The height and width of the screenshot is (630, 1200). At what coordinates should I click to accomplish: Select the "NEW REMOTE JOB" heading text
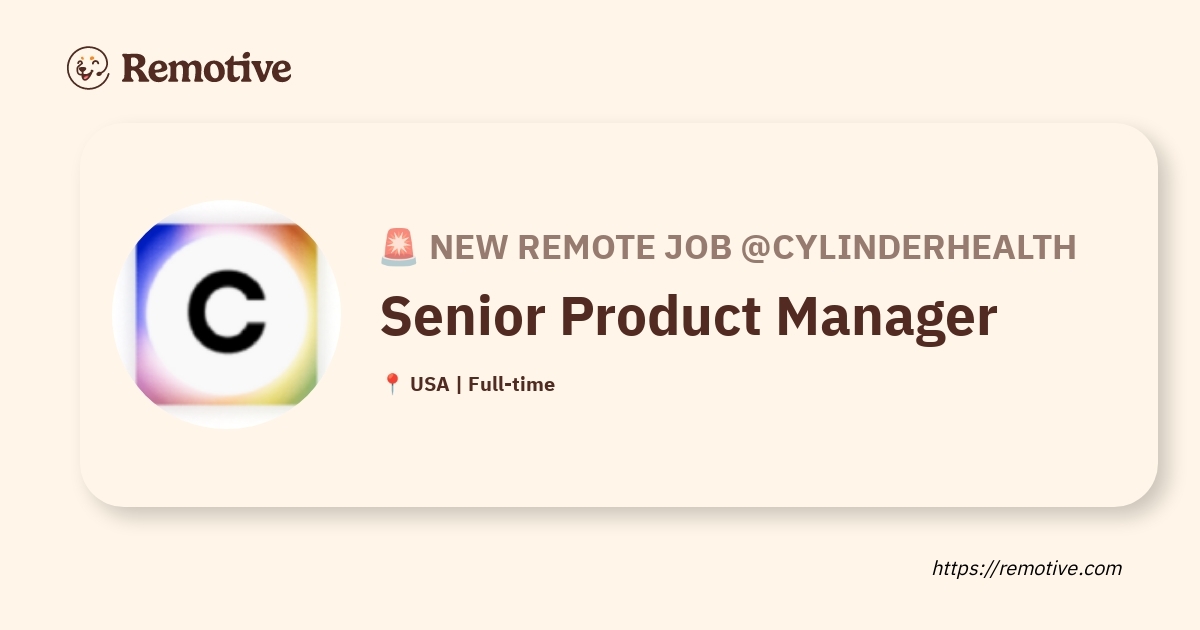(x=580, y=247)
